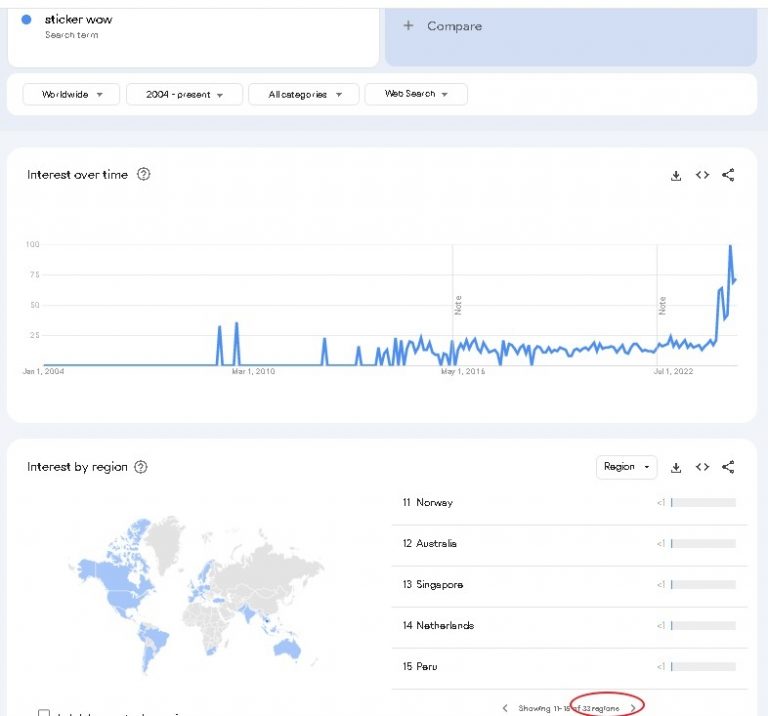The height and width of the screenshot is (716, 768).
Task: Open embed code for Interest over time
Action: pyautogui.click(x=702, y=175)
